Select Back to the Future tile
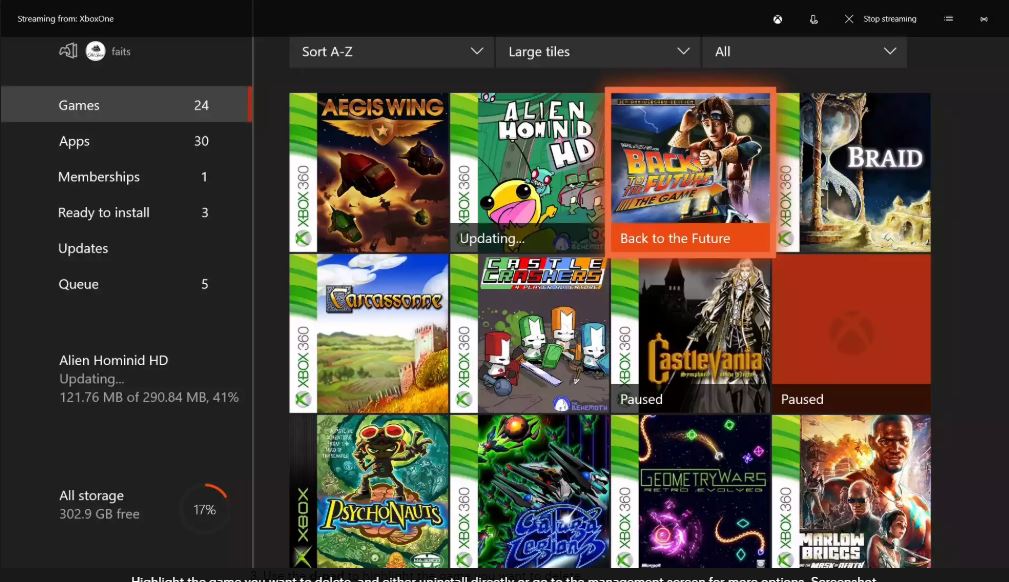Image resolution: width=1009 pixels, height=582 pixels. (690, 173)
